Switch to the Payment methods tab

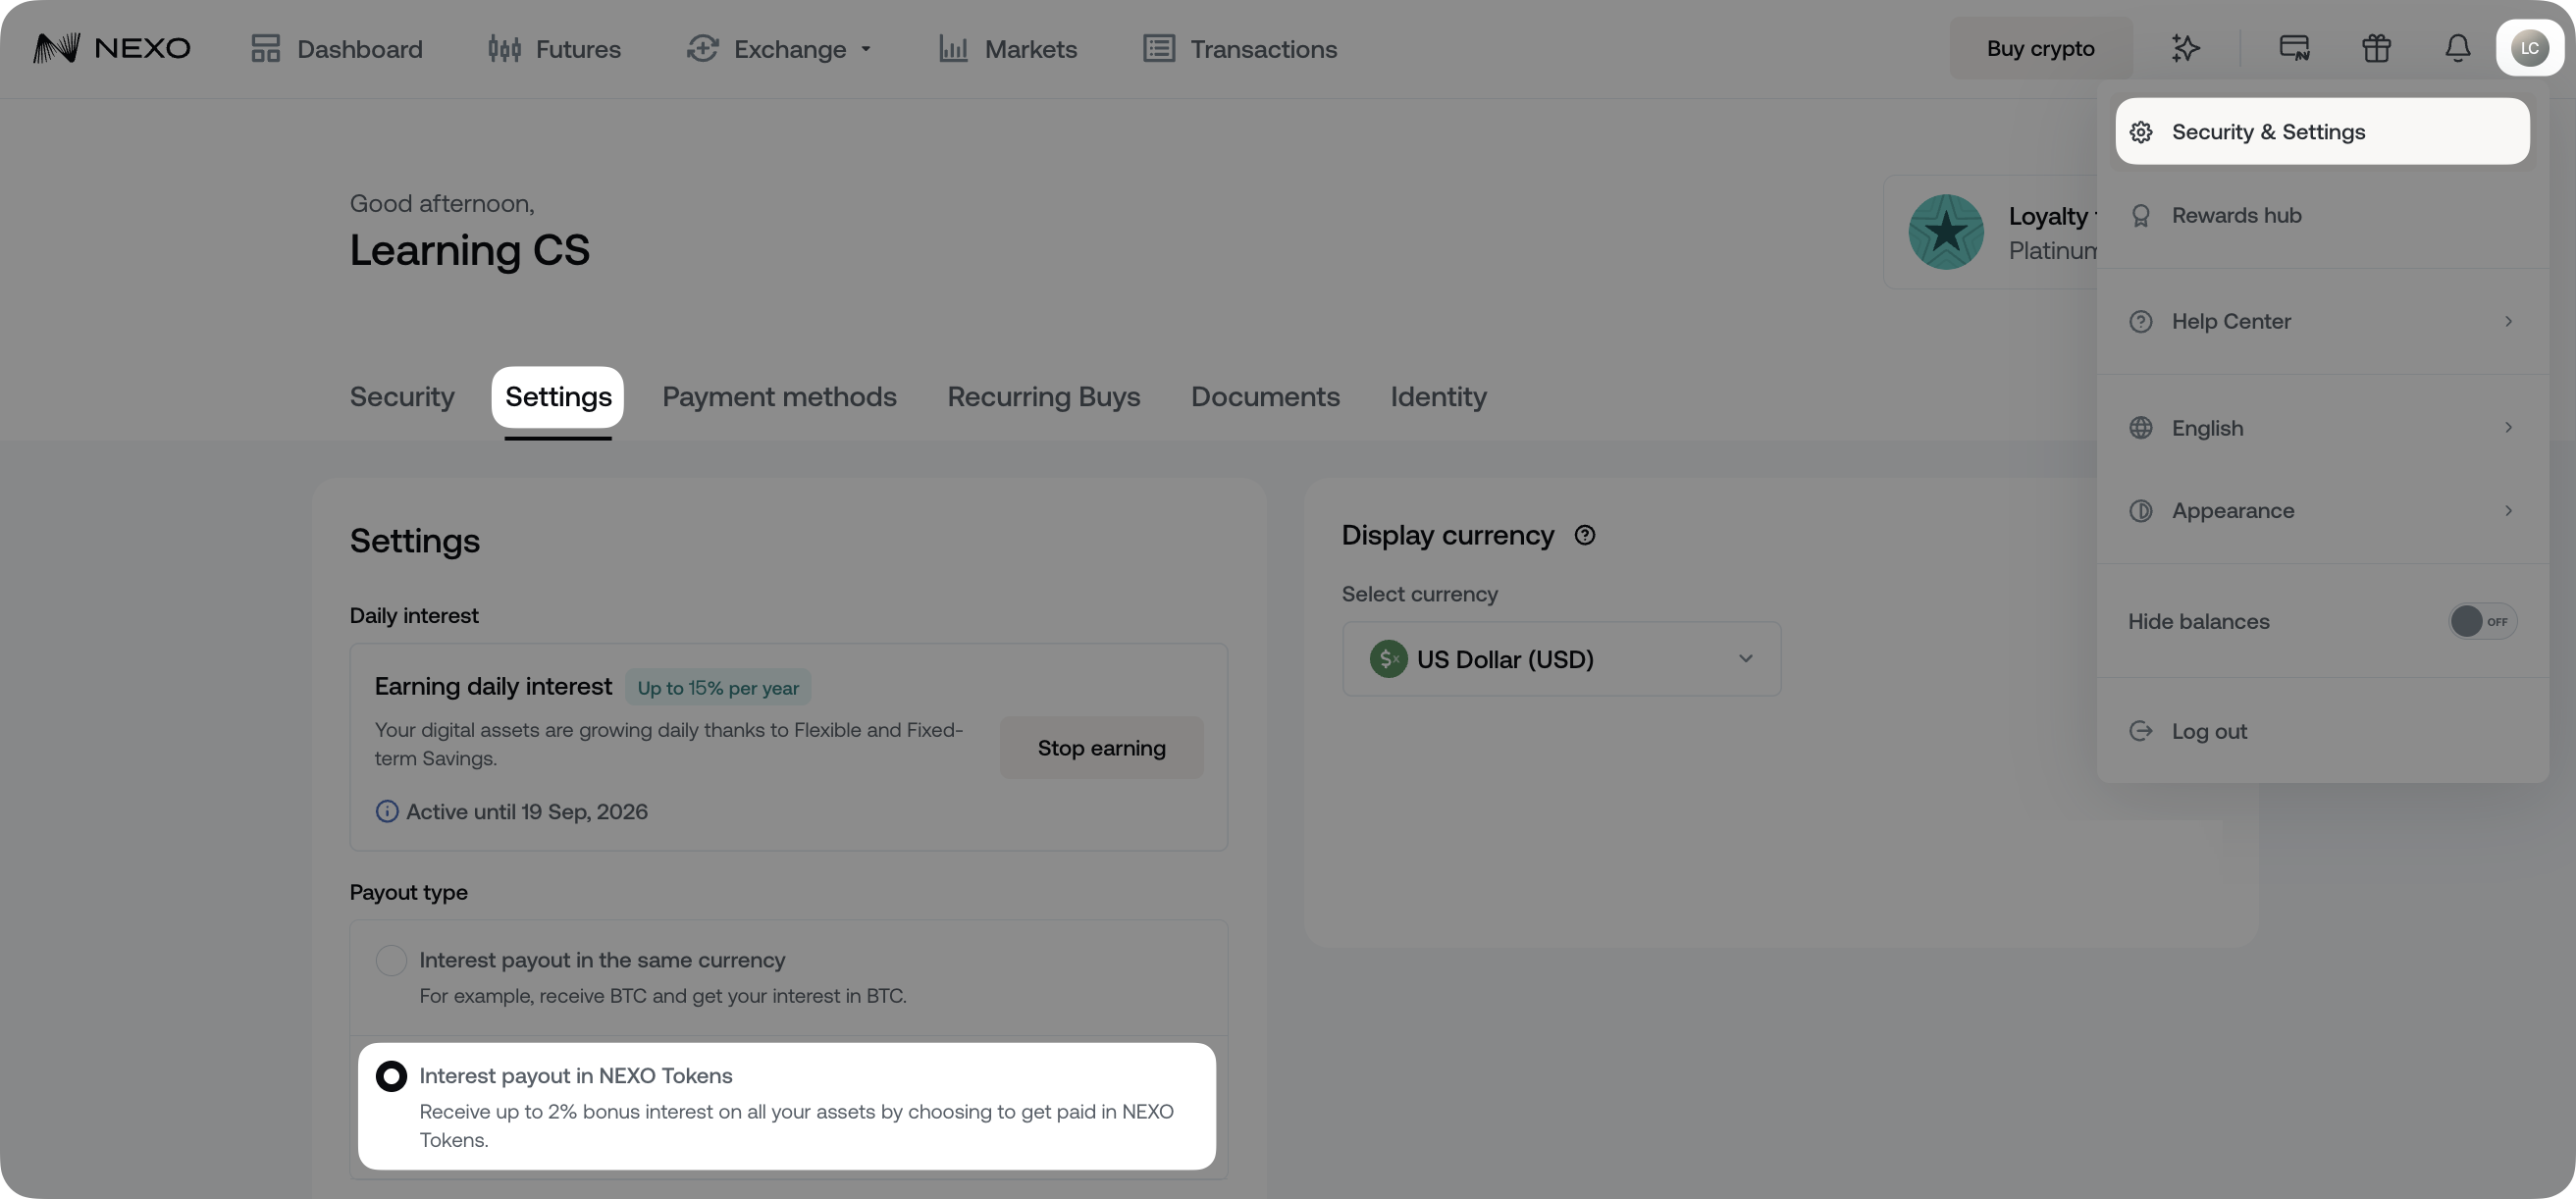click(x=779, y=397)
